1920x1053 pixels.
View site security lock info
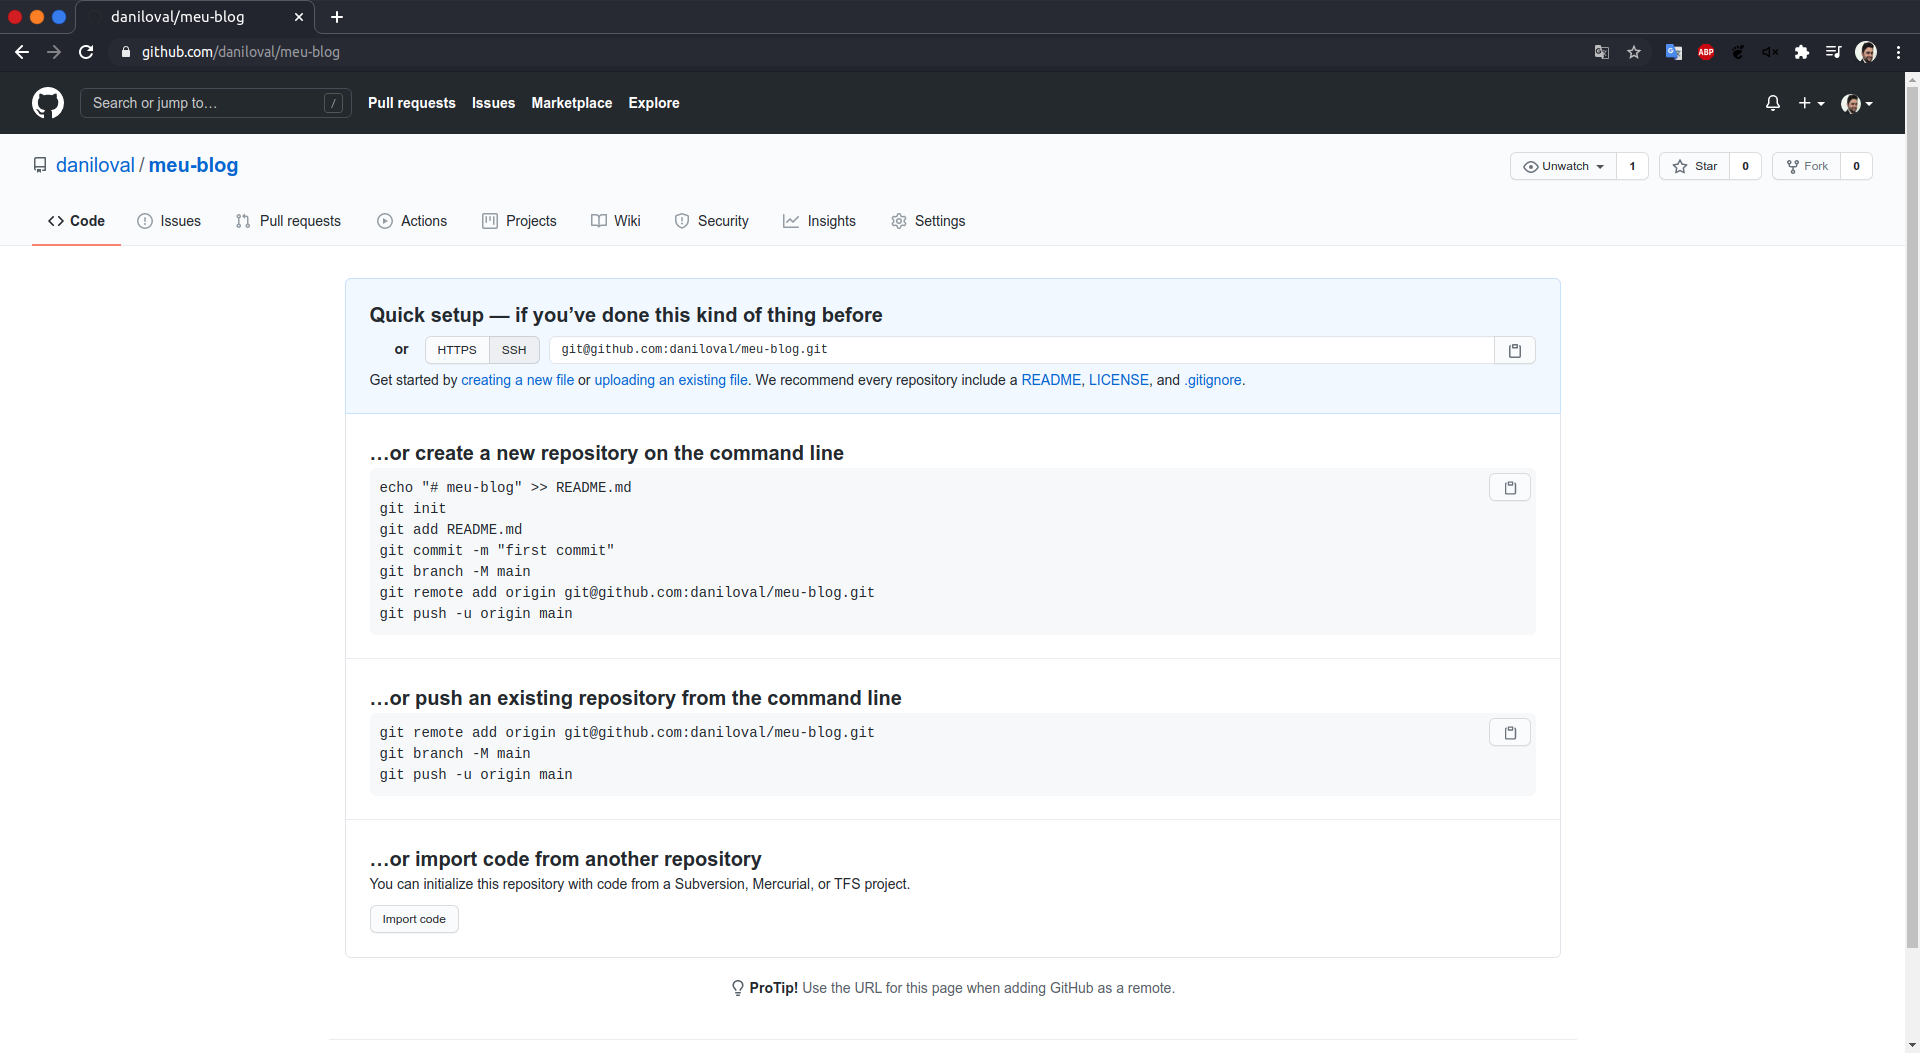pyautogui.click(x=125, y=52)
